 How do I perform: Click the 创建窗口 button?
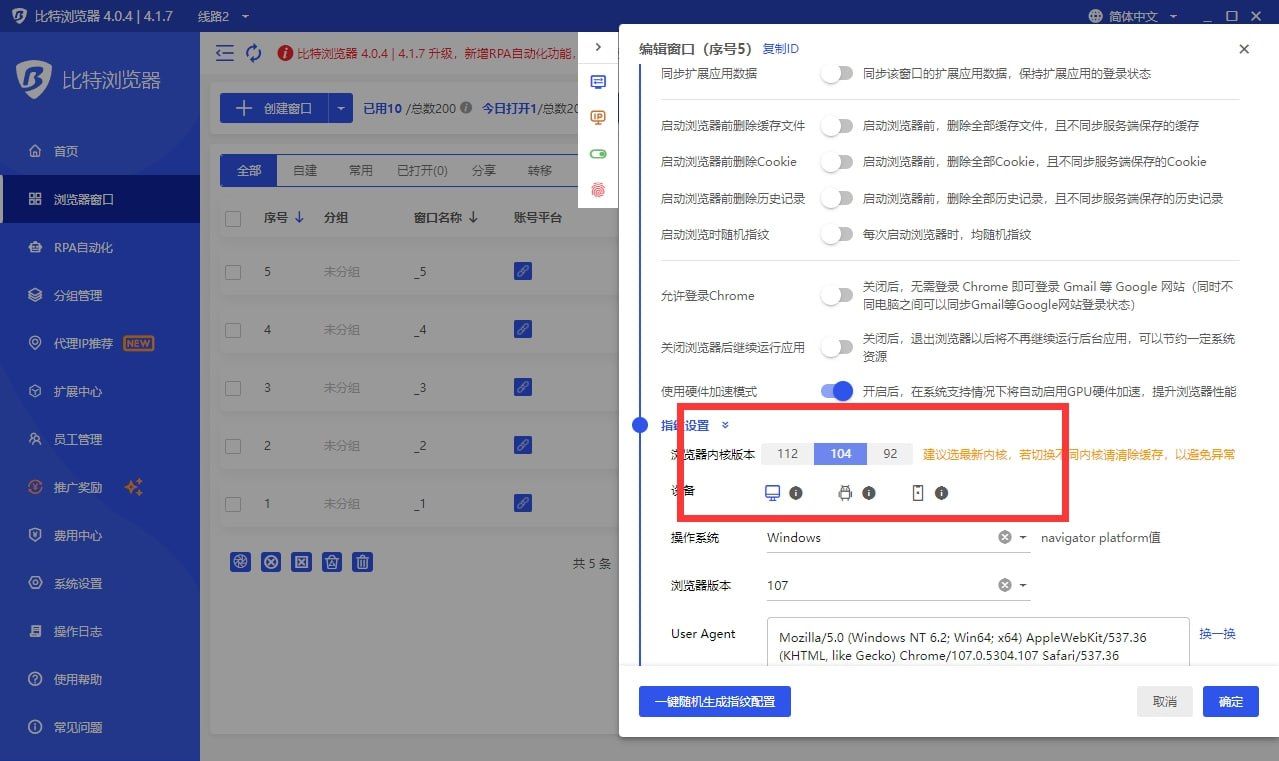[275, 108]
